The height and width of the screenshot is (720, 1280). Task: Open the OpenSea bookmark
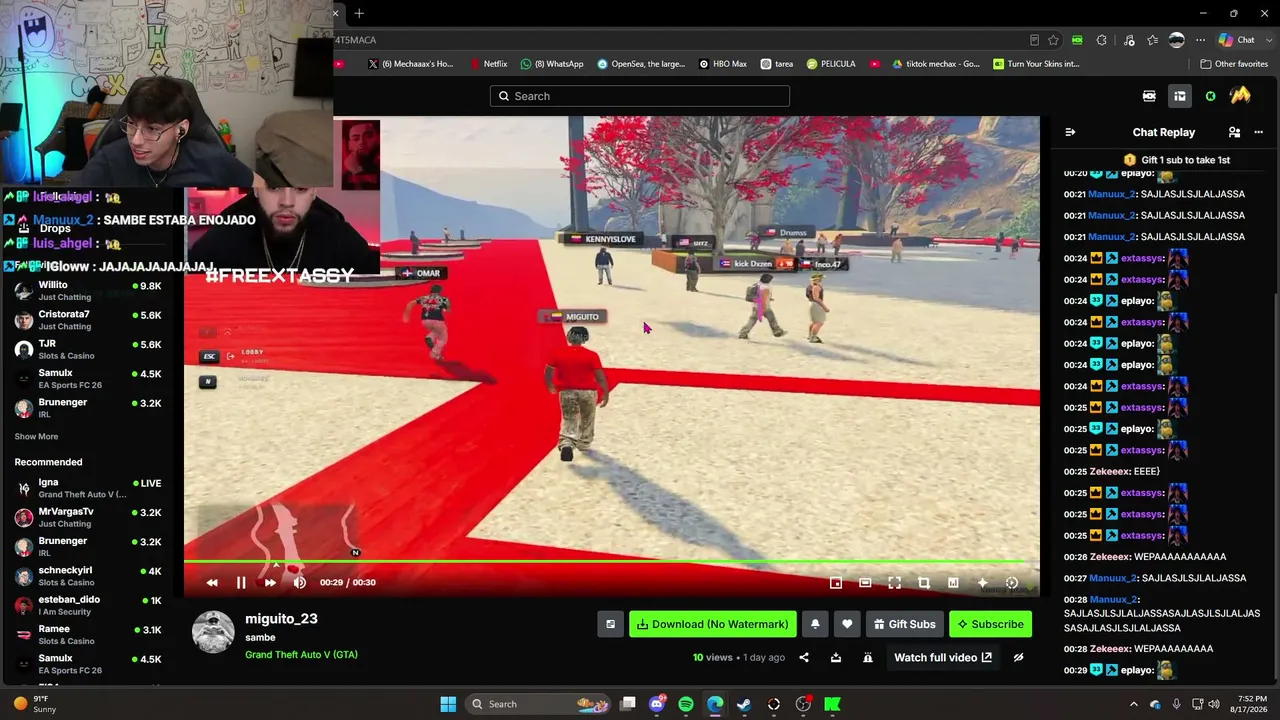pos(641,64)
